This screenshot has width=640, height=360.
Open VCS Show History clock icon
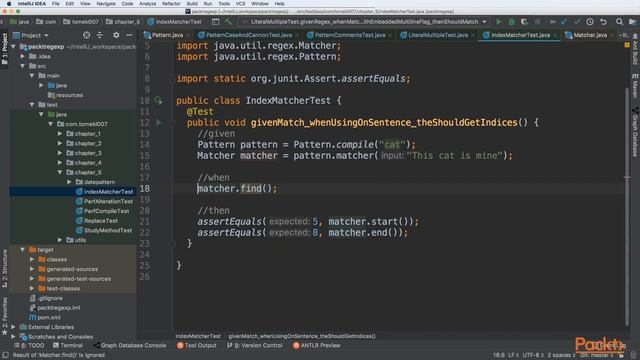(x=590, y=22)
